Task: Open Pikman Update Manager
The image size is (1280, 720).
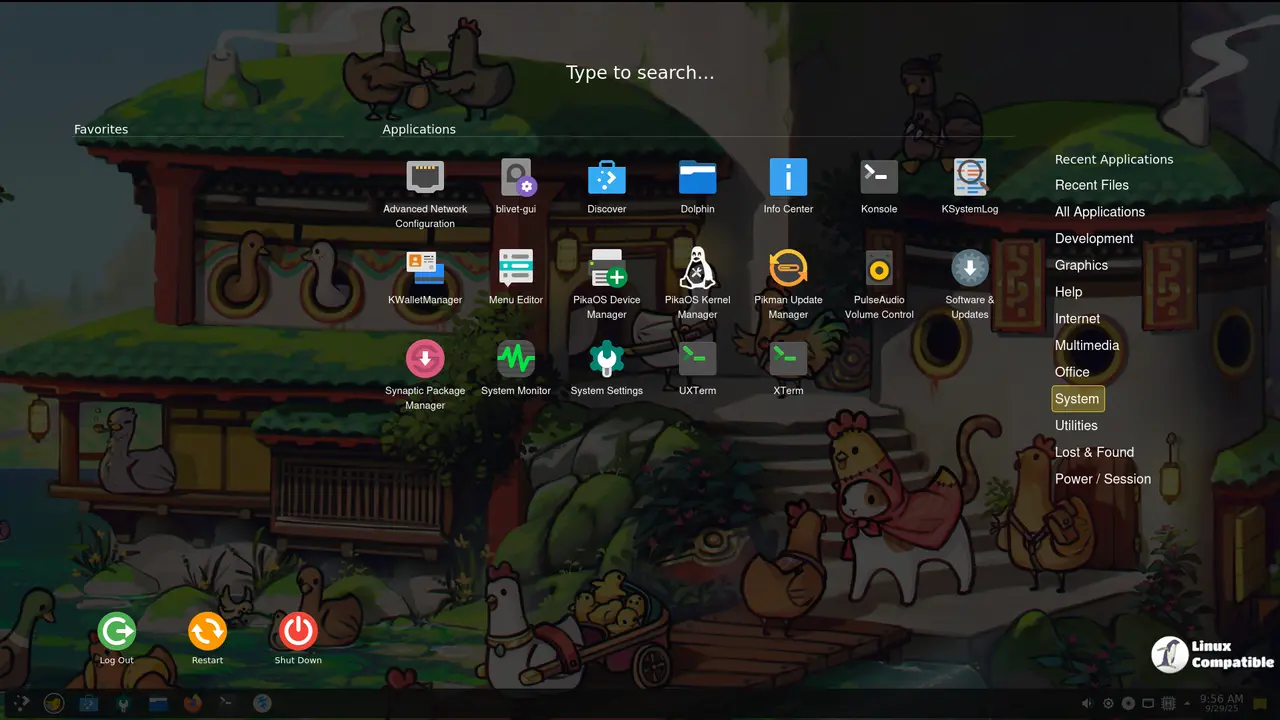Action: (x=788, y=269)
